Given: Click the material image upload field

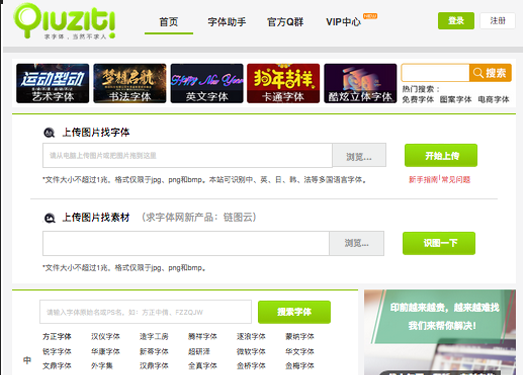Looking at the screenshot, I should tap(186, 244).
